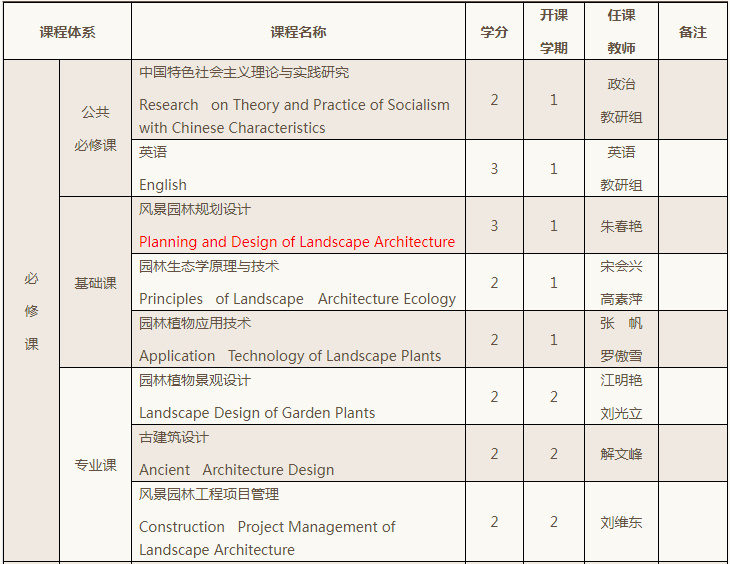Click course name 园林植物景观设计
Screen dimensions: 730x564
(195, 380)
